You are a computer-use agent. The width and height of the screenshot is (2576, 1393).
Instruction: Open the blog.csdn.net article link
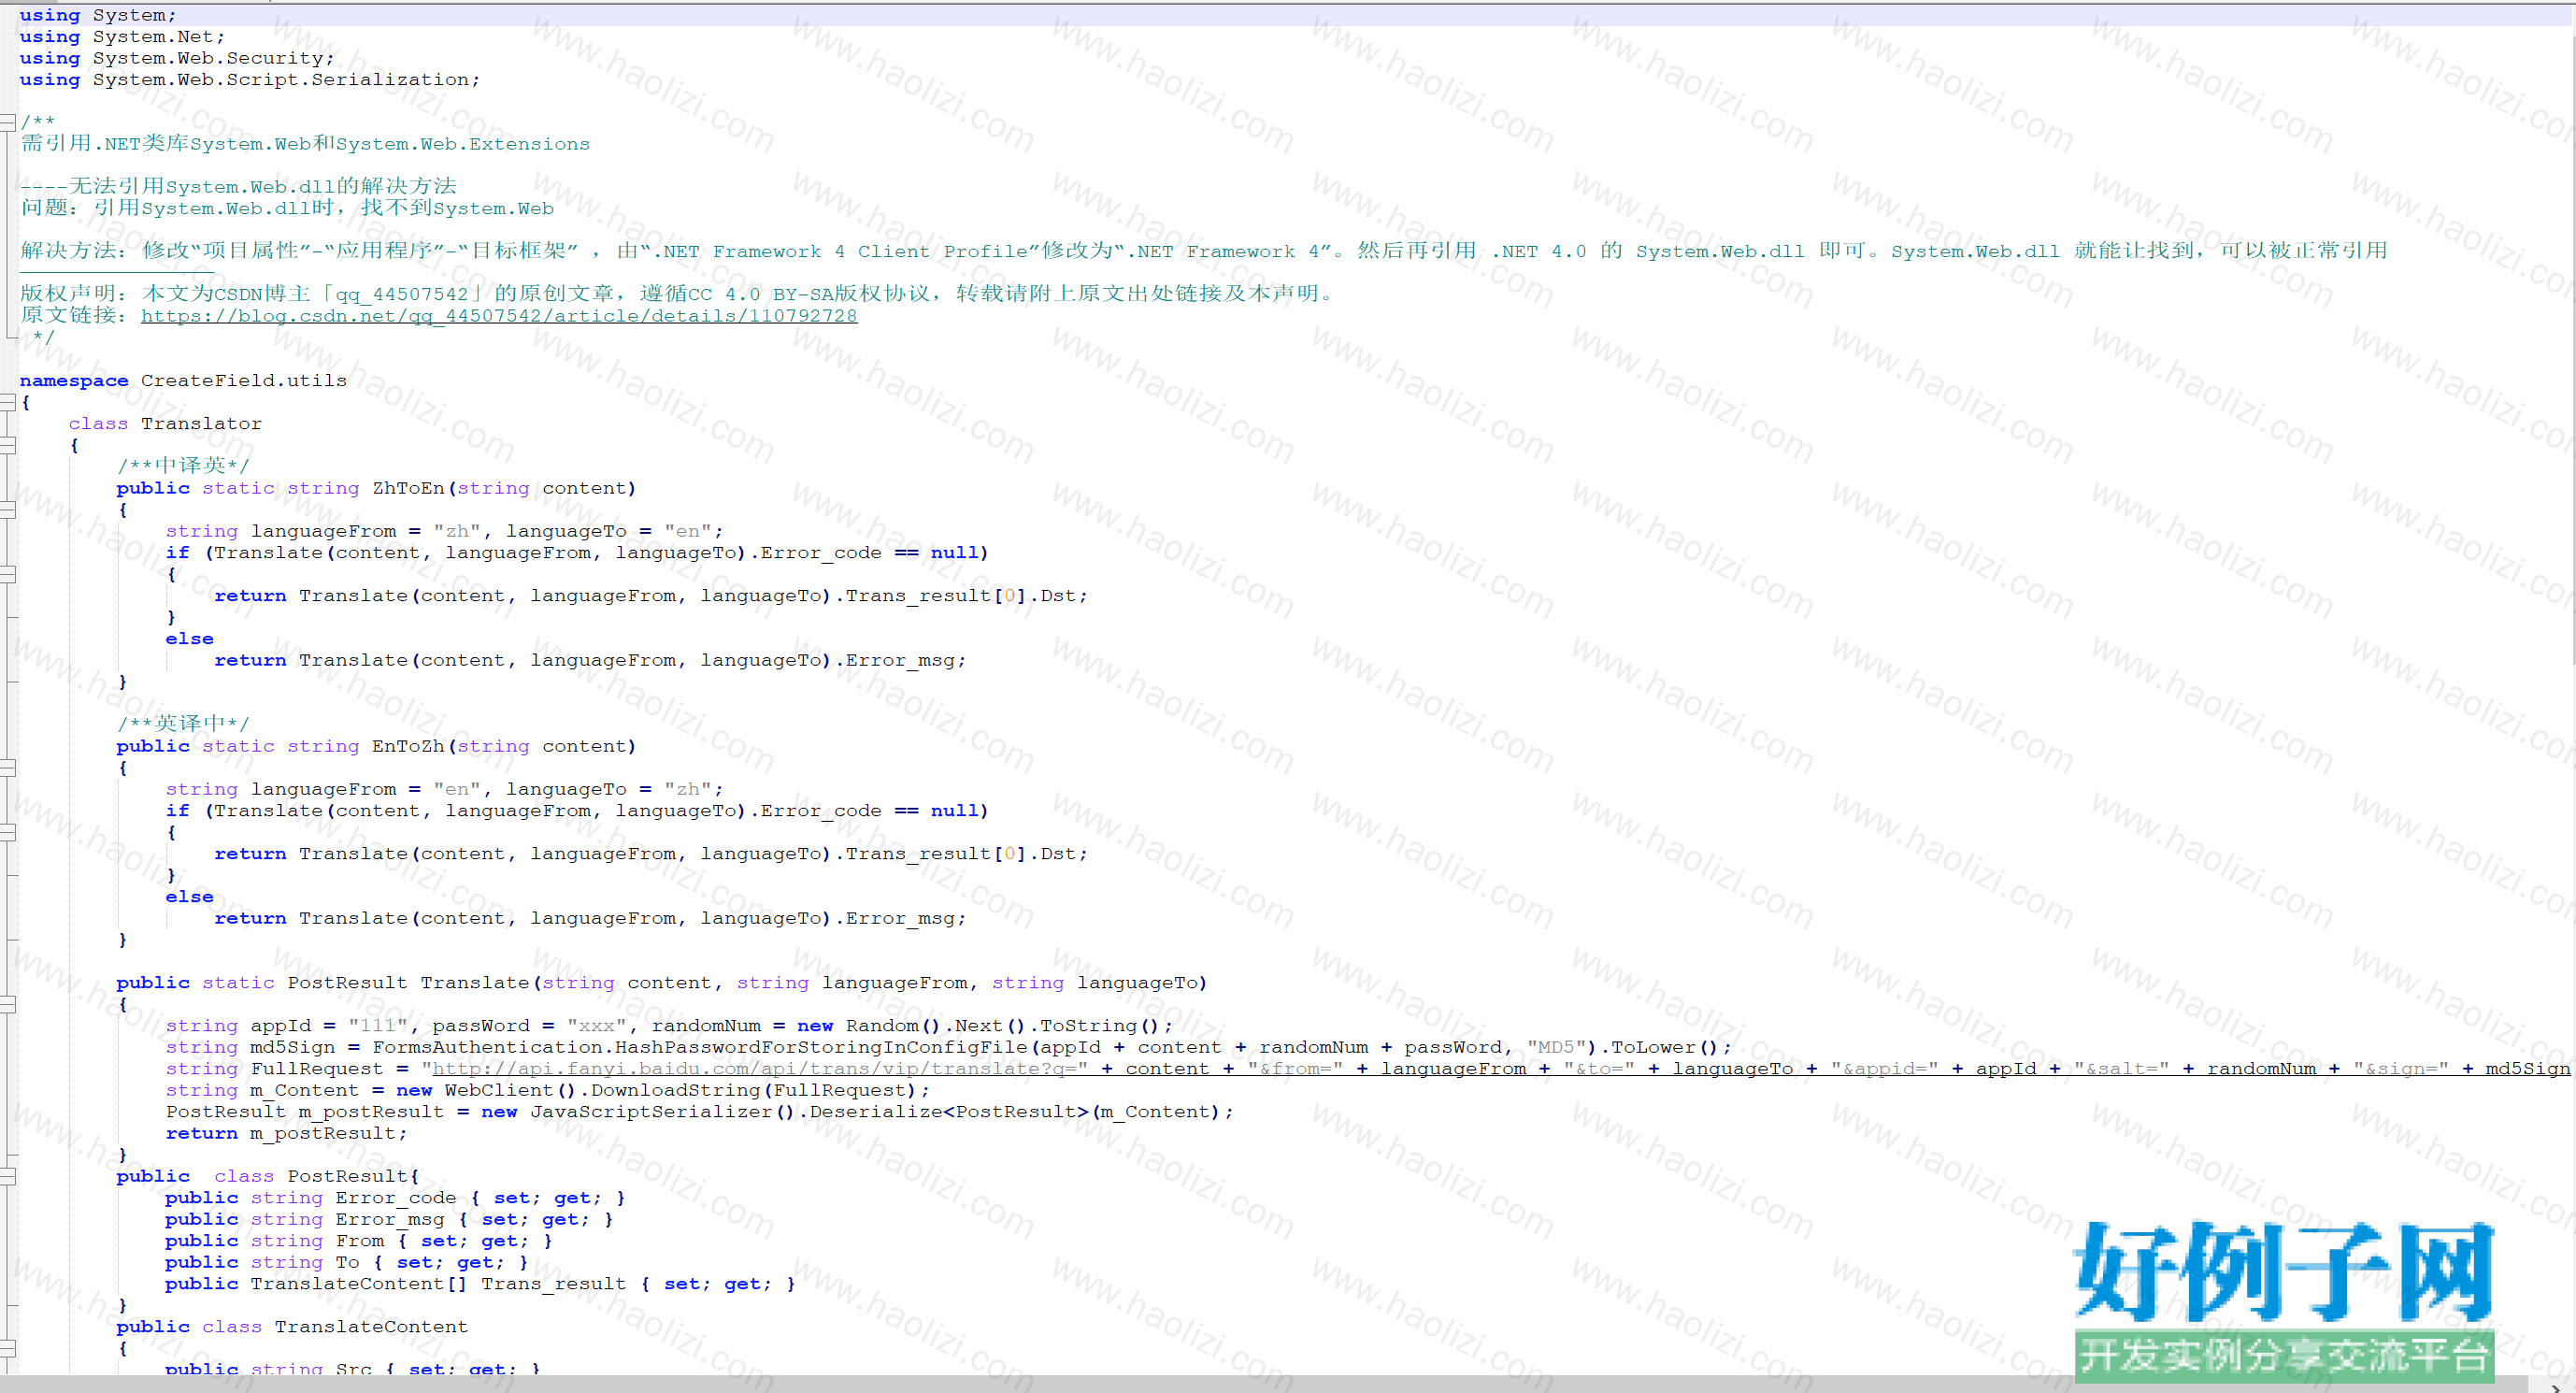[499, 316]
